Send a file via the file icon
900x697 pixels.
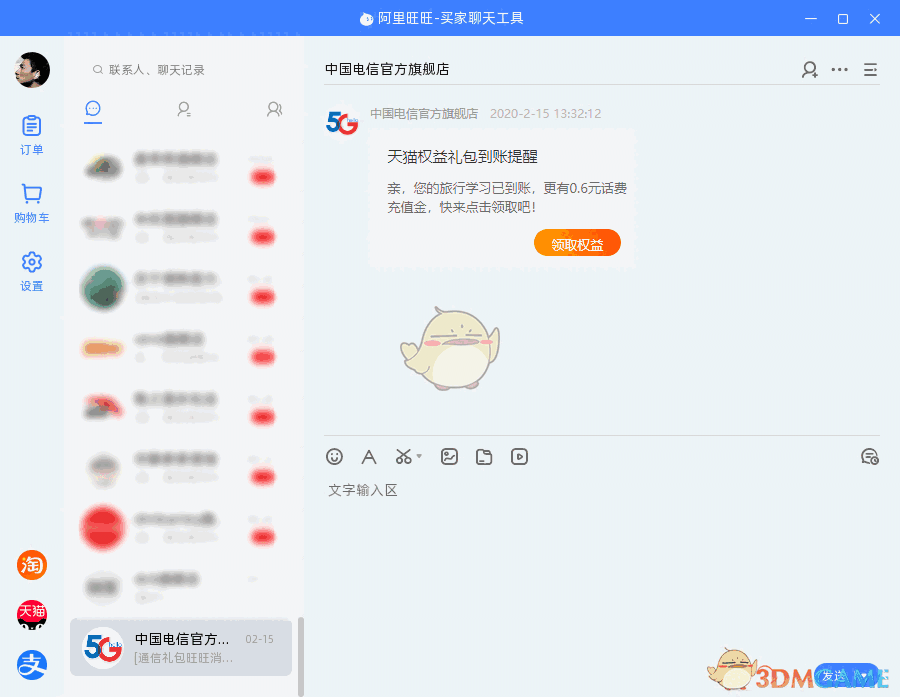[484, 457]
